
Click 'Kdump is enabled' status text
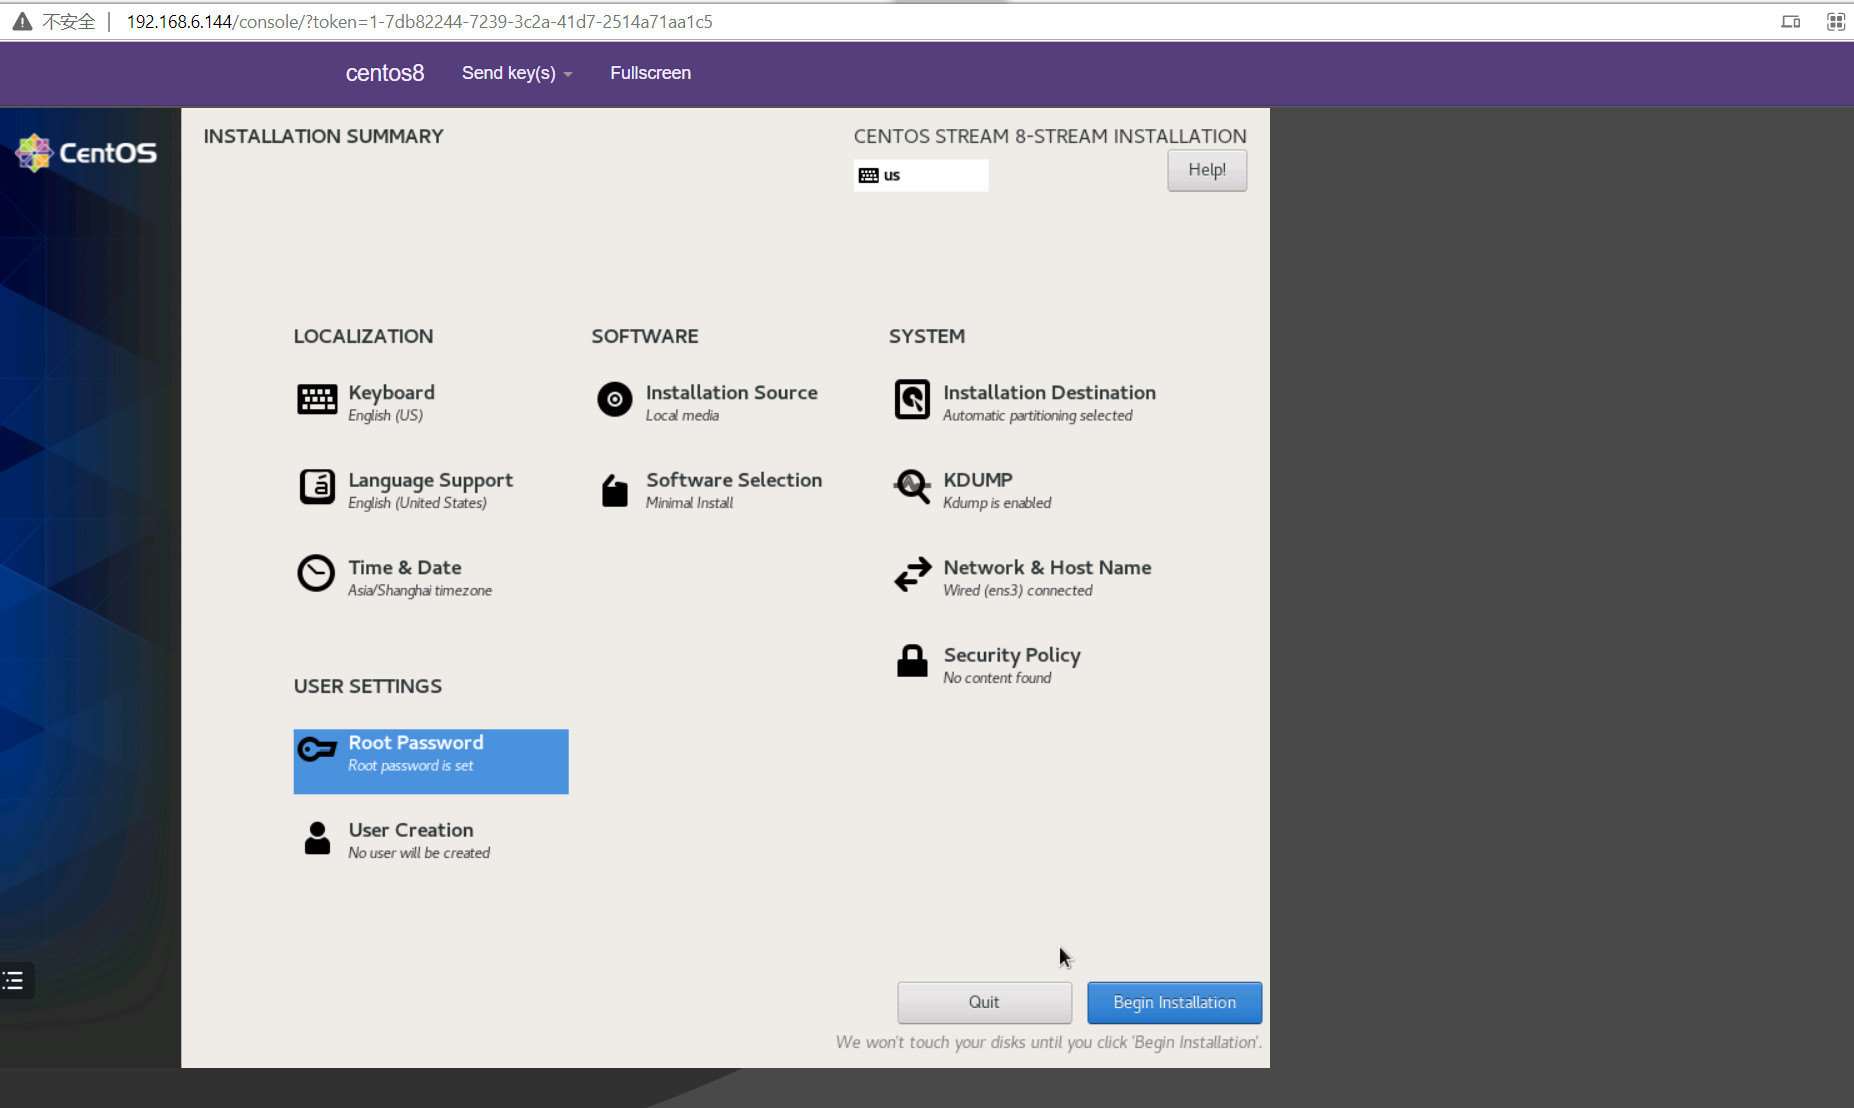(x=997, y=503)
